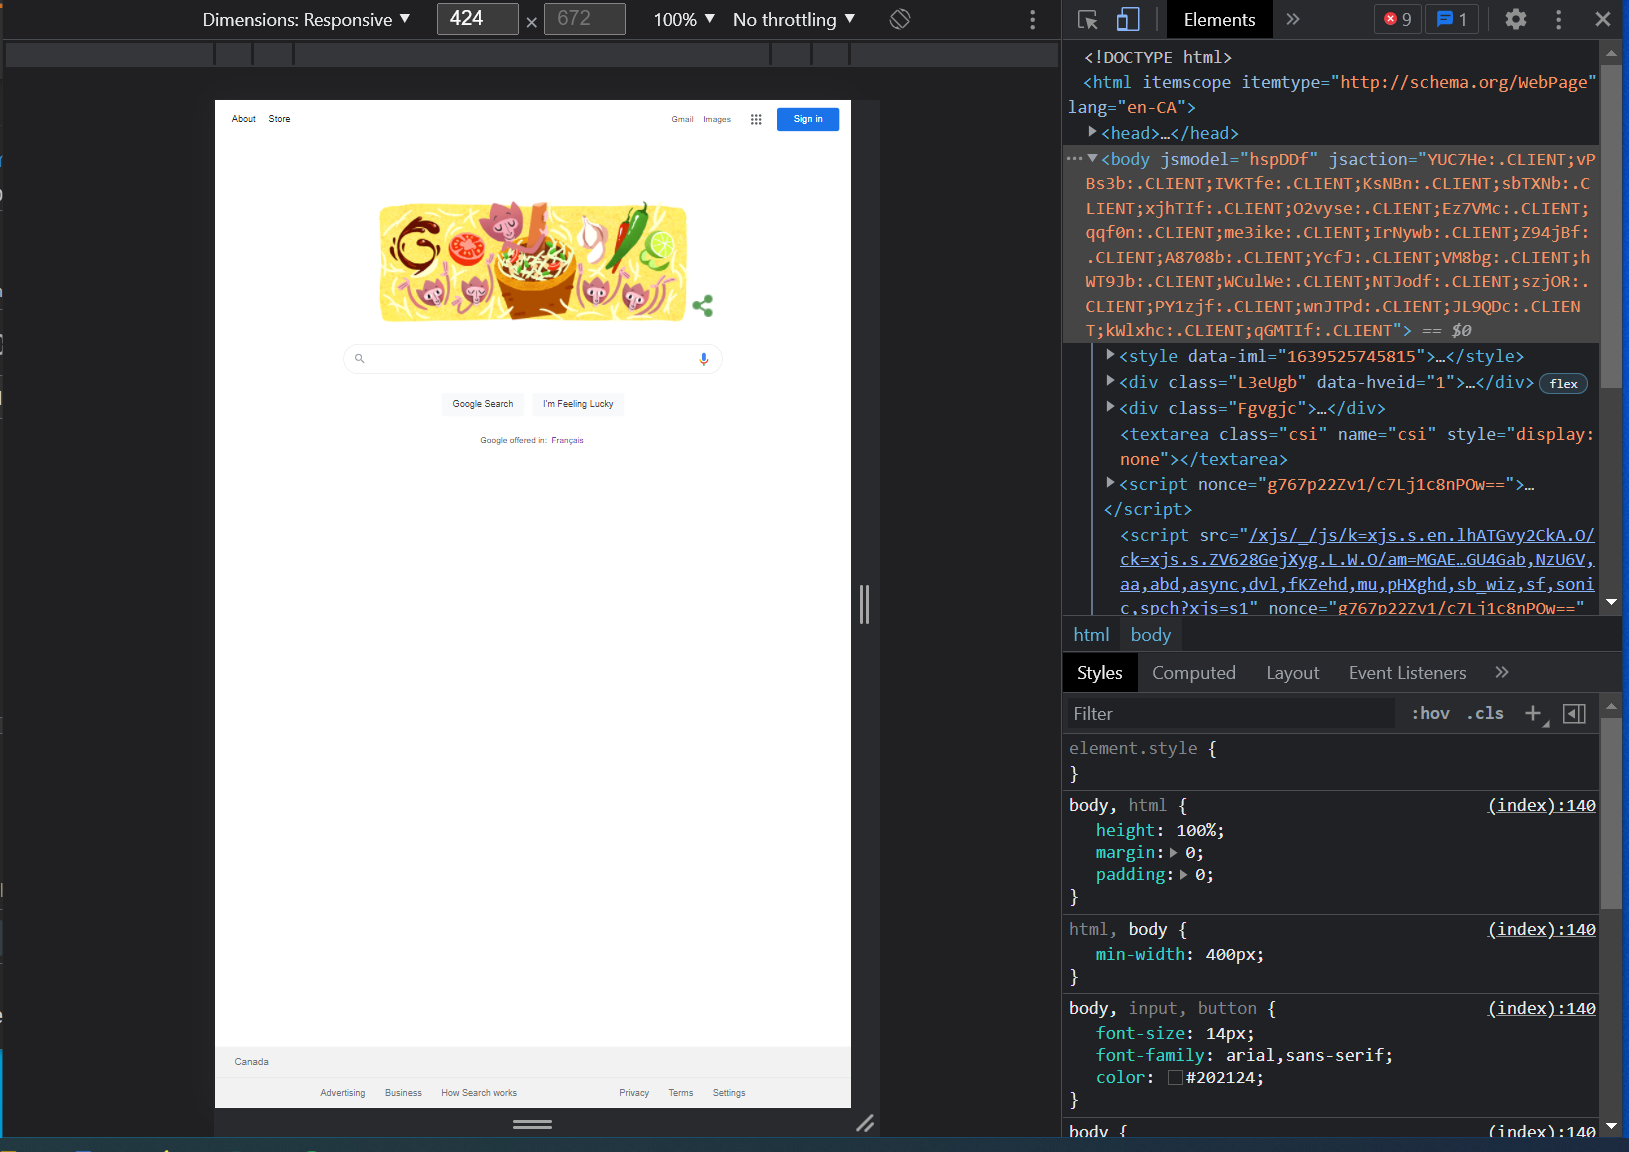Open the Privacy footer link
This screenshot has width=1629, height=1152.
click(x=634, y=1093)
